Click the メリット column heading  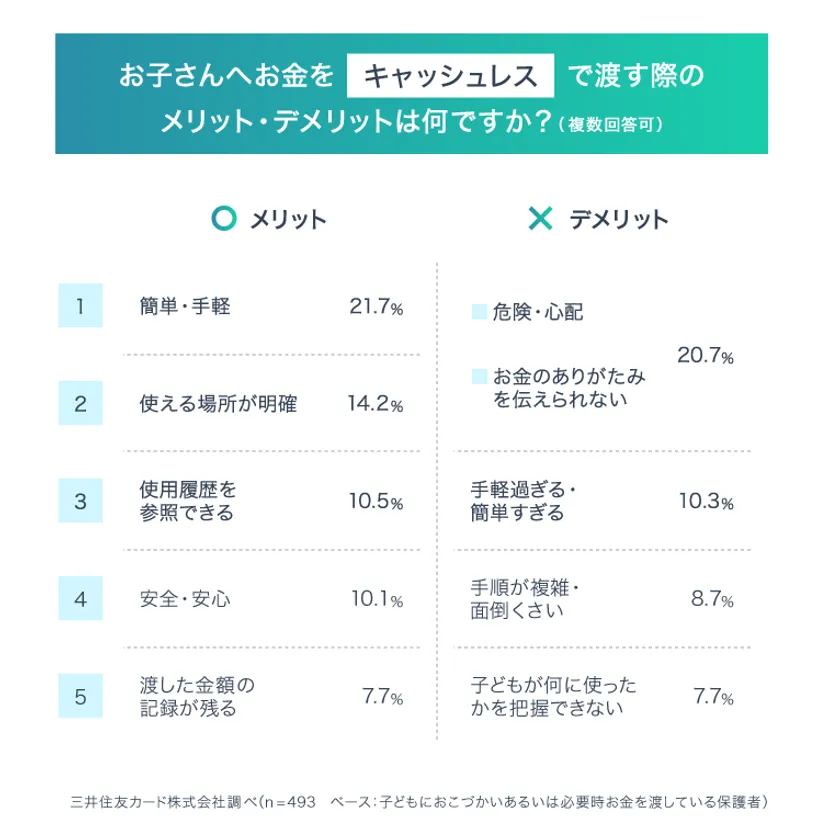coord(289,220)
